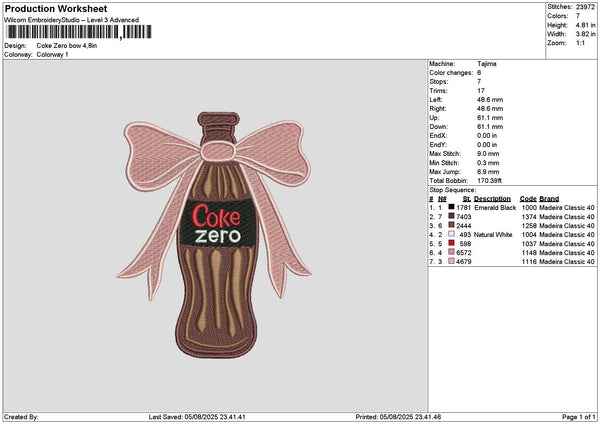This screenshot has height=424, width=600.
Task: Select the Min Stitch value 0.3 mm
Action: (488, 163)
